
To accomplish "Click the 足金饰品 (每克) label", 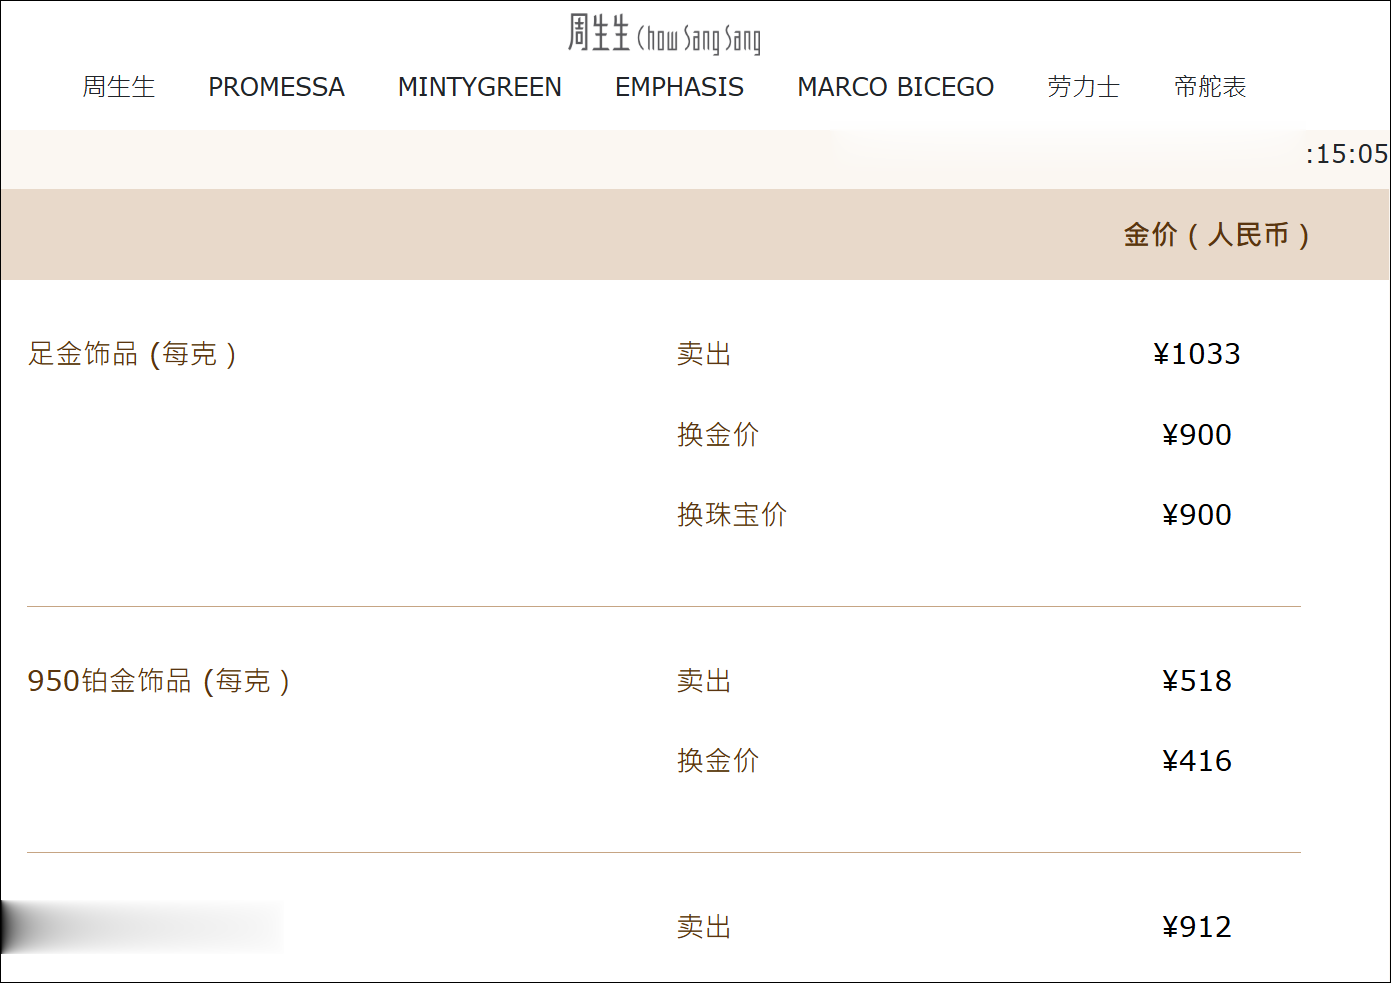I will pos(133,354).
